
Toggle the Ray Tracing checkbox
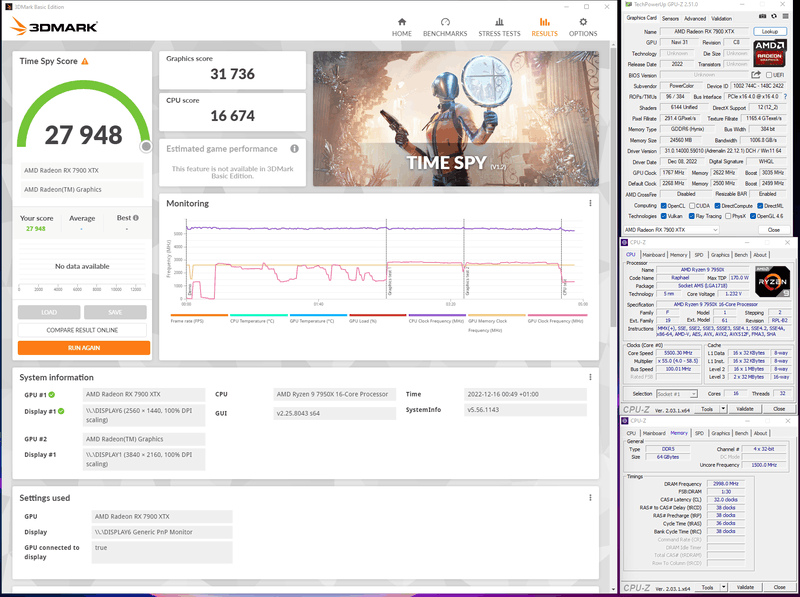click(x=692, y=216)
